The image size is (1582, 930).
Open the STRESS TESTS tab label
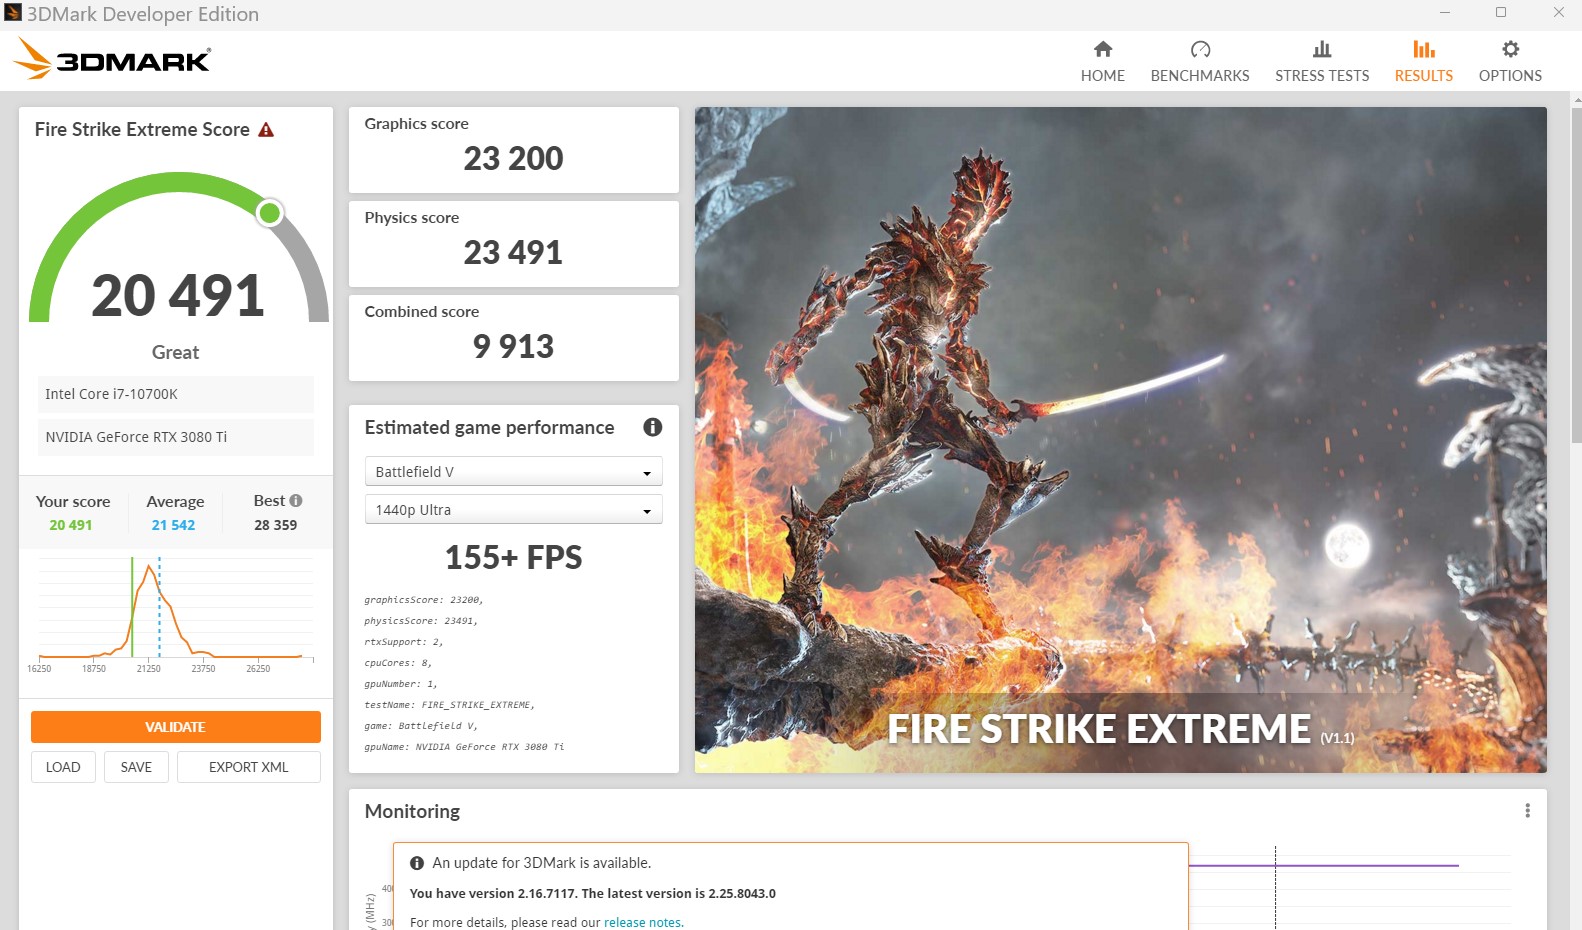1322,76
